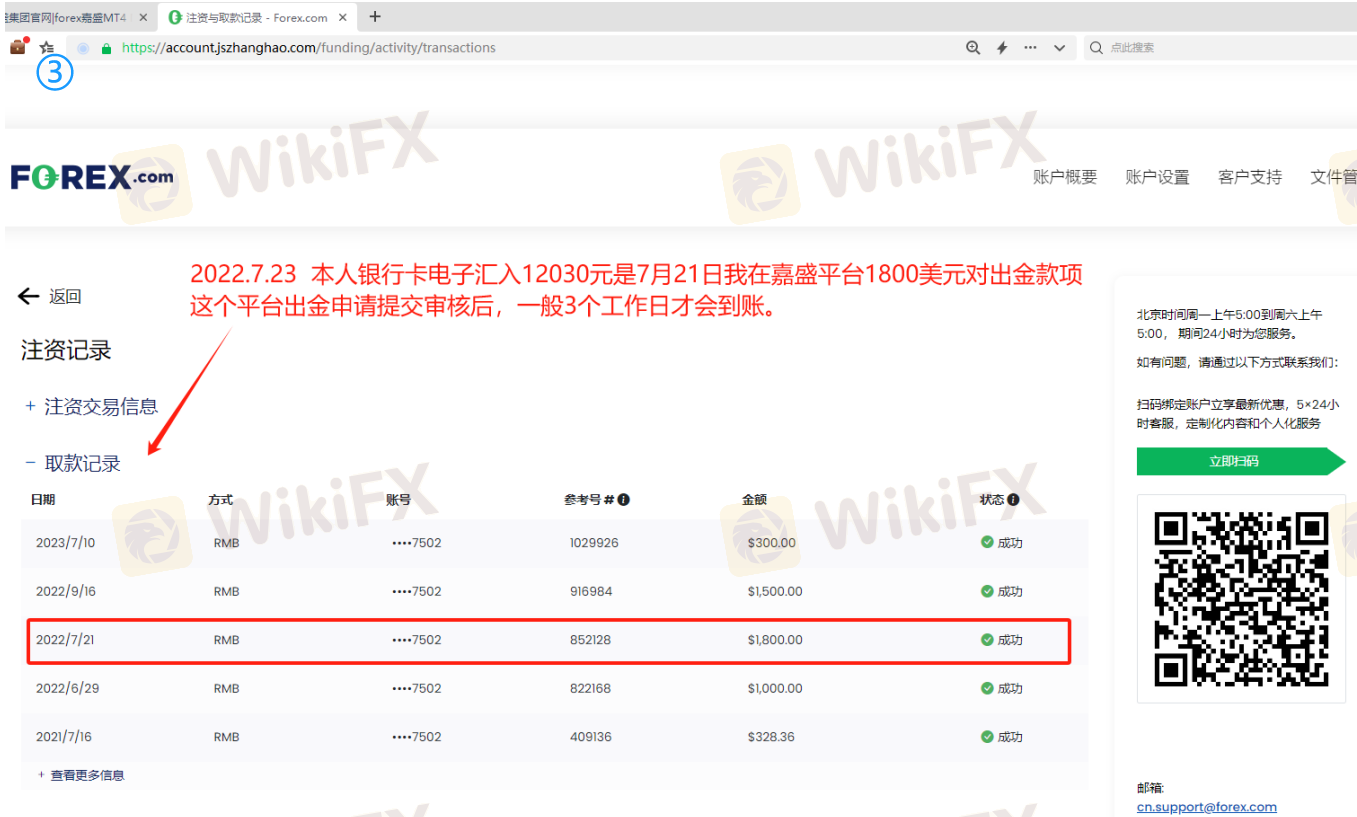Expand the 注资交易信息 section
This screenshot has height=817, width=1357.
pos(91,407)
